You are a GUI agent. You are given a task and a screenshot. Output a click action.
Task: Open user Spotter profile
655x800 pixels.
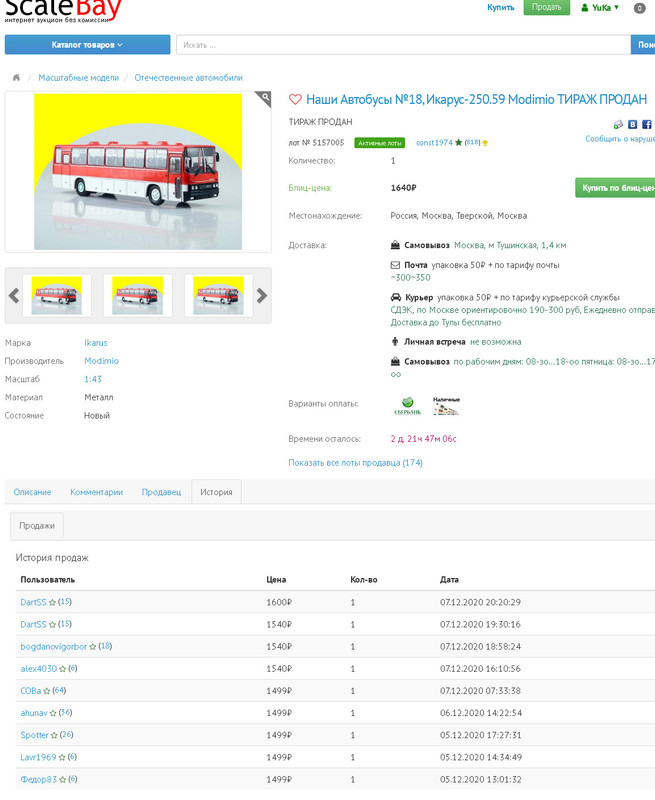tap(34, 735)
